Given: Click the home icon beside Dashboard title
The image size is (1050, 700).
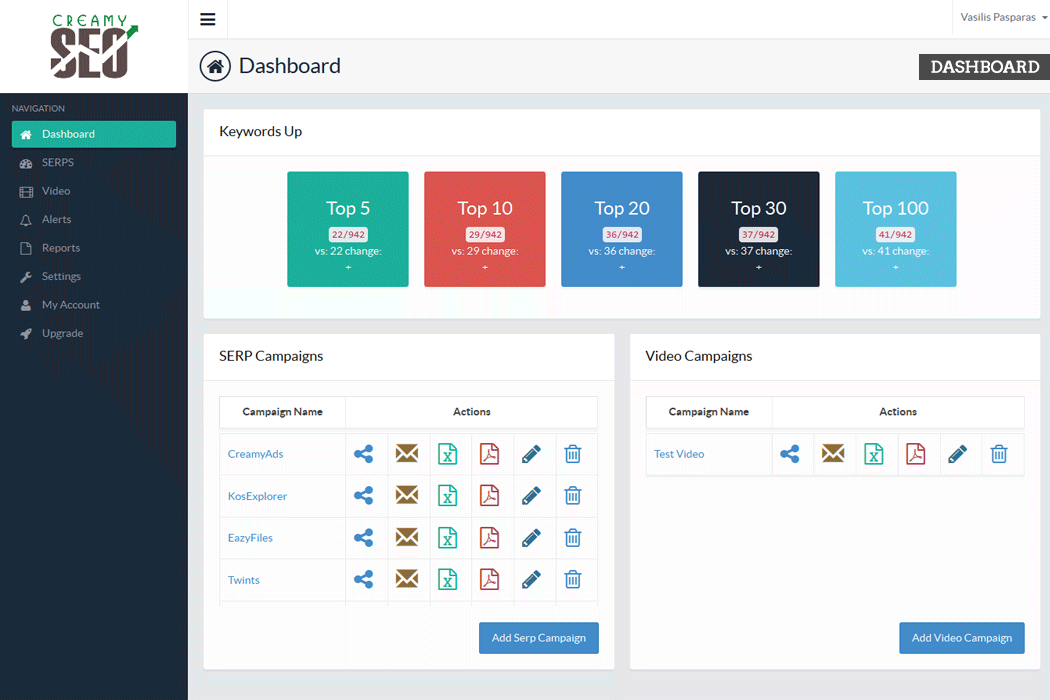Looking at the screenshot, I should coord(215,66).
